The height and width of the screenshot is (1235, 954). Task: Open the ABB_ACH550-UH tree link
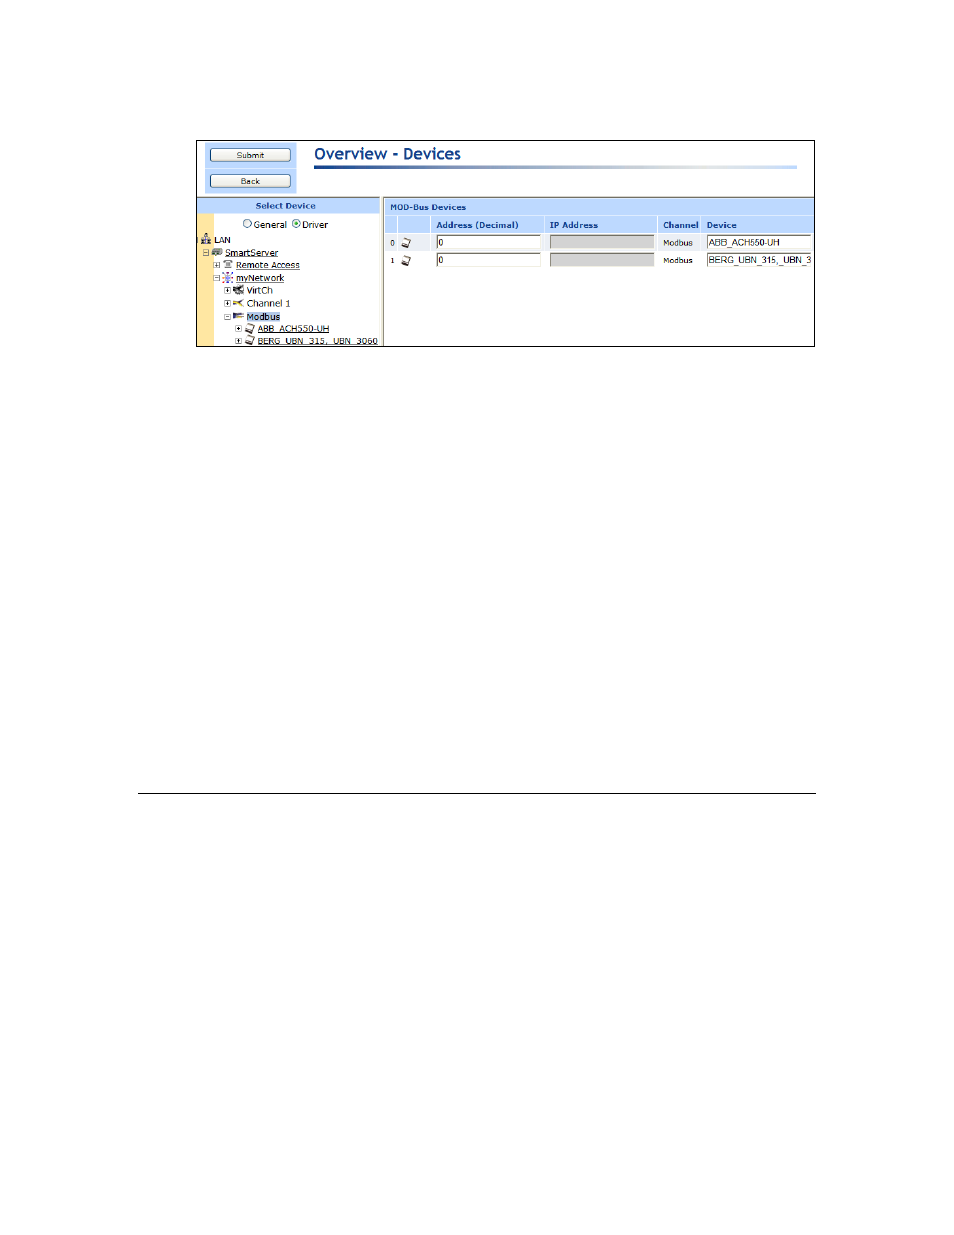point(293,328)
